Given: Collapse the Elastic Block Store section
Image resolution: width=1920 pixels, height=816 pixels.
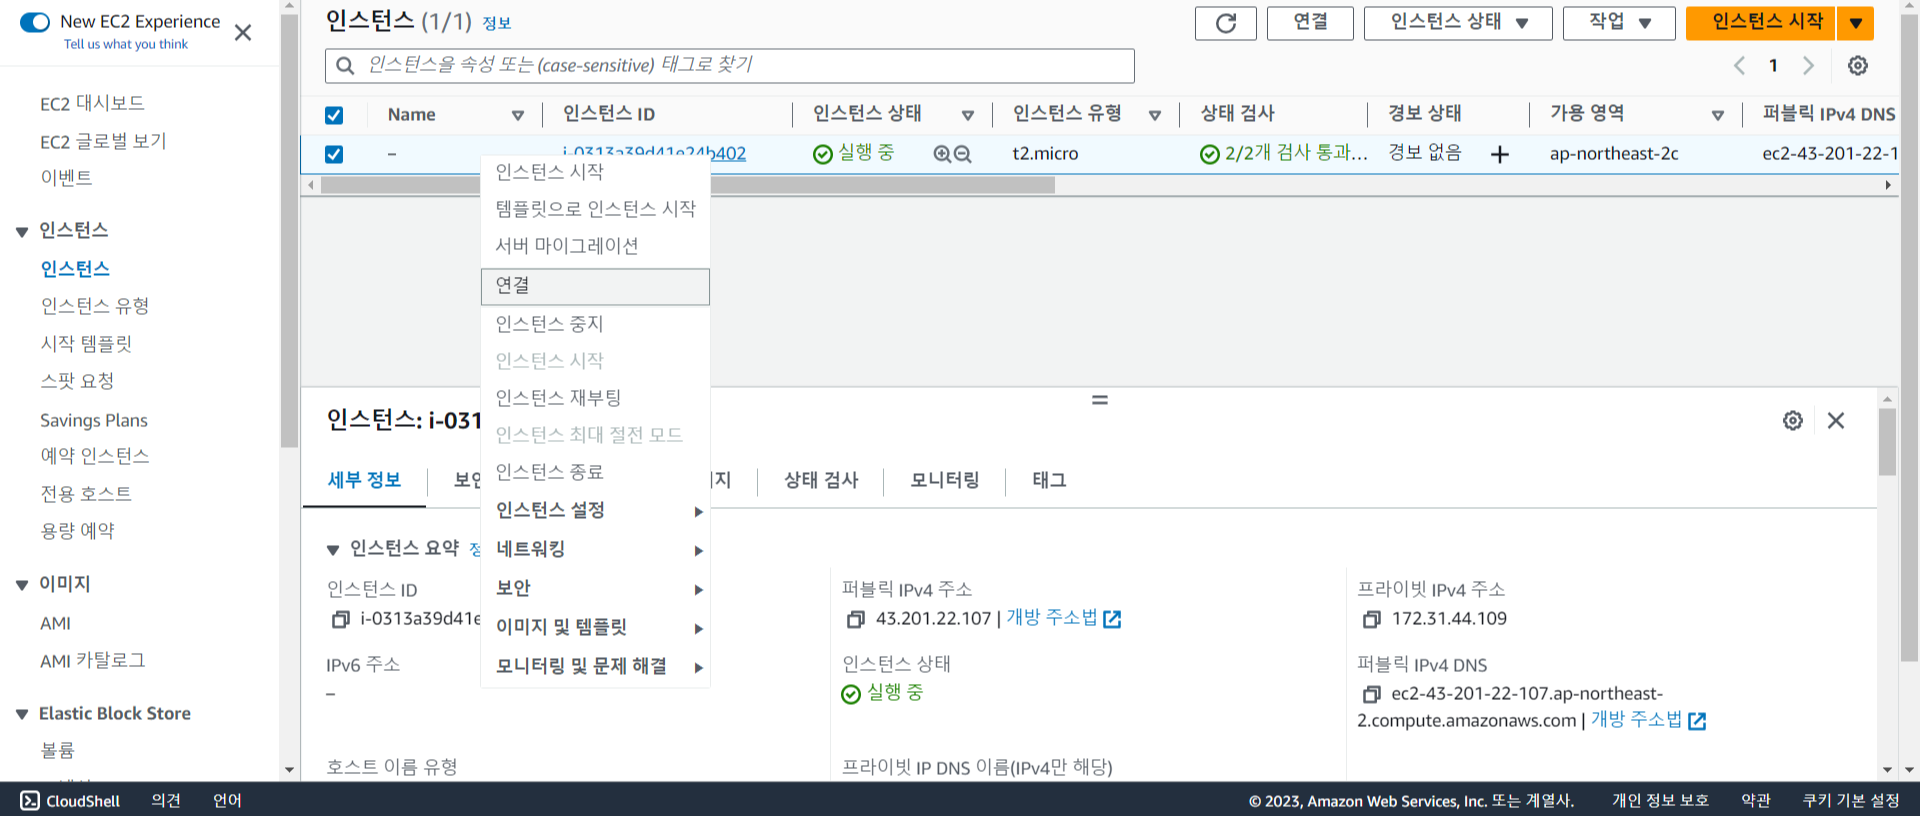Looking at the screenshot, I should [x=22, y=714].
